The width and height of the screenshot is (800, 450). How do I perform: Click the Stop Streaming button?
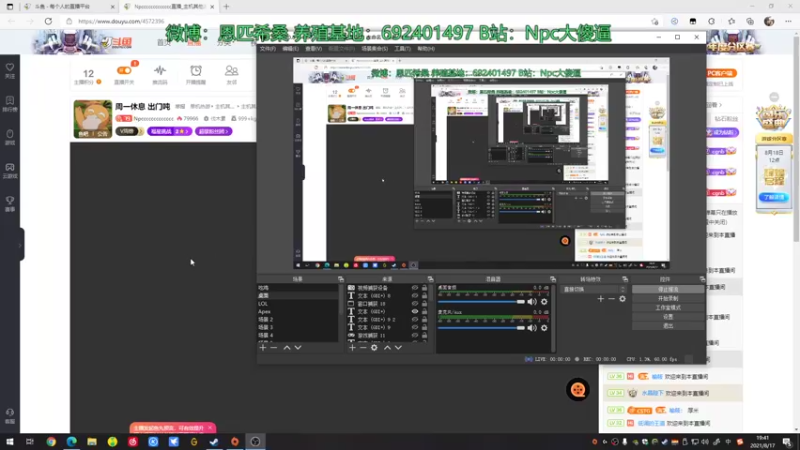point(668,289)
